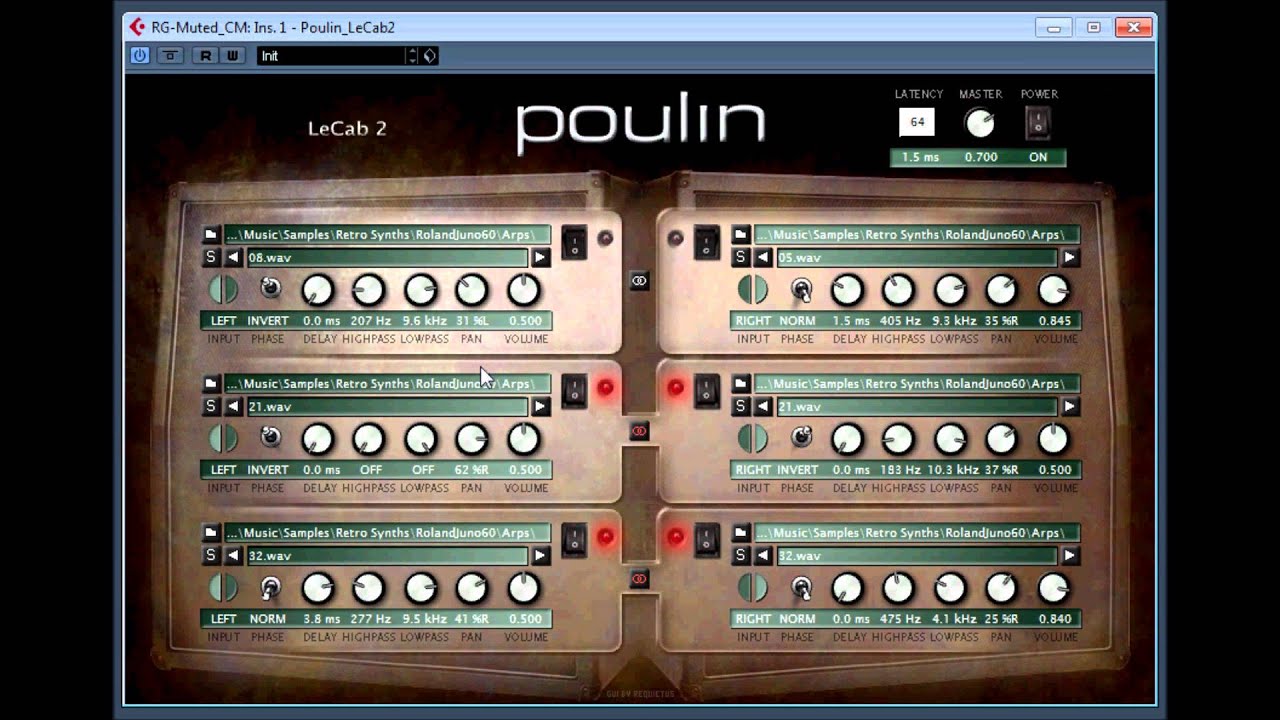Load next file in RIGHT 32.wav slot
Viewport: 1280px width, 720px height.
1070,556
